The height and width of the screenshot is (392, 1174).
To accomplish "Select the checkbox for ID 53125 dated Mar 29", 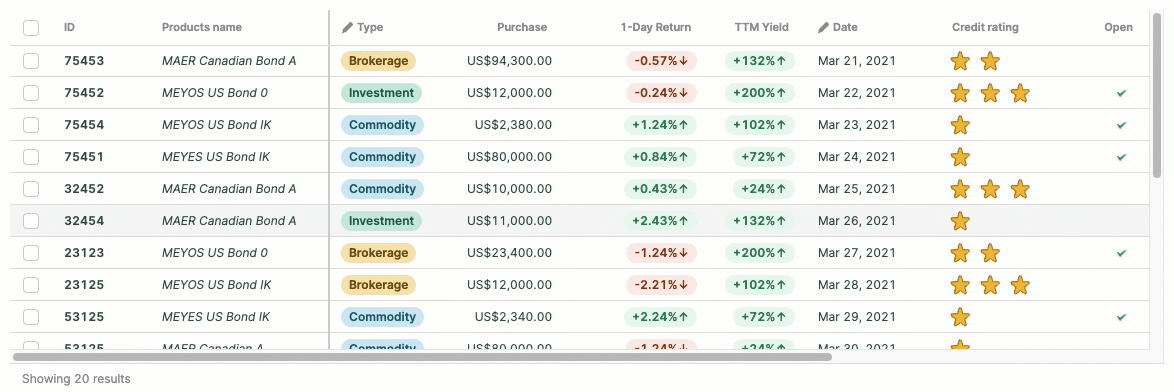I will coord(31,317).
